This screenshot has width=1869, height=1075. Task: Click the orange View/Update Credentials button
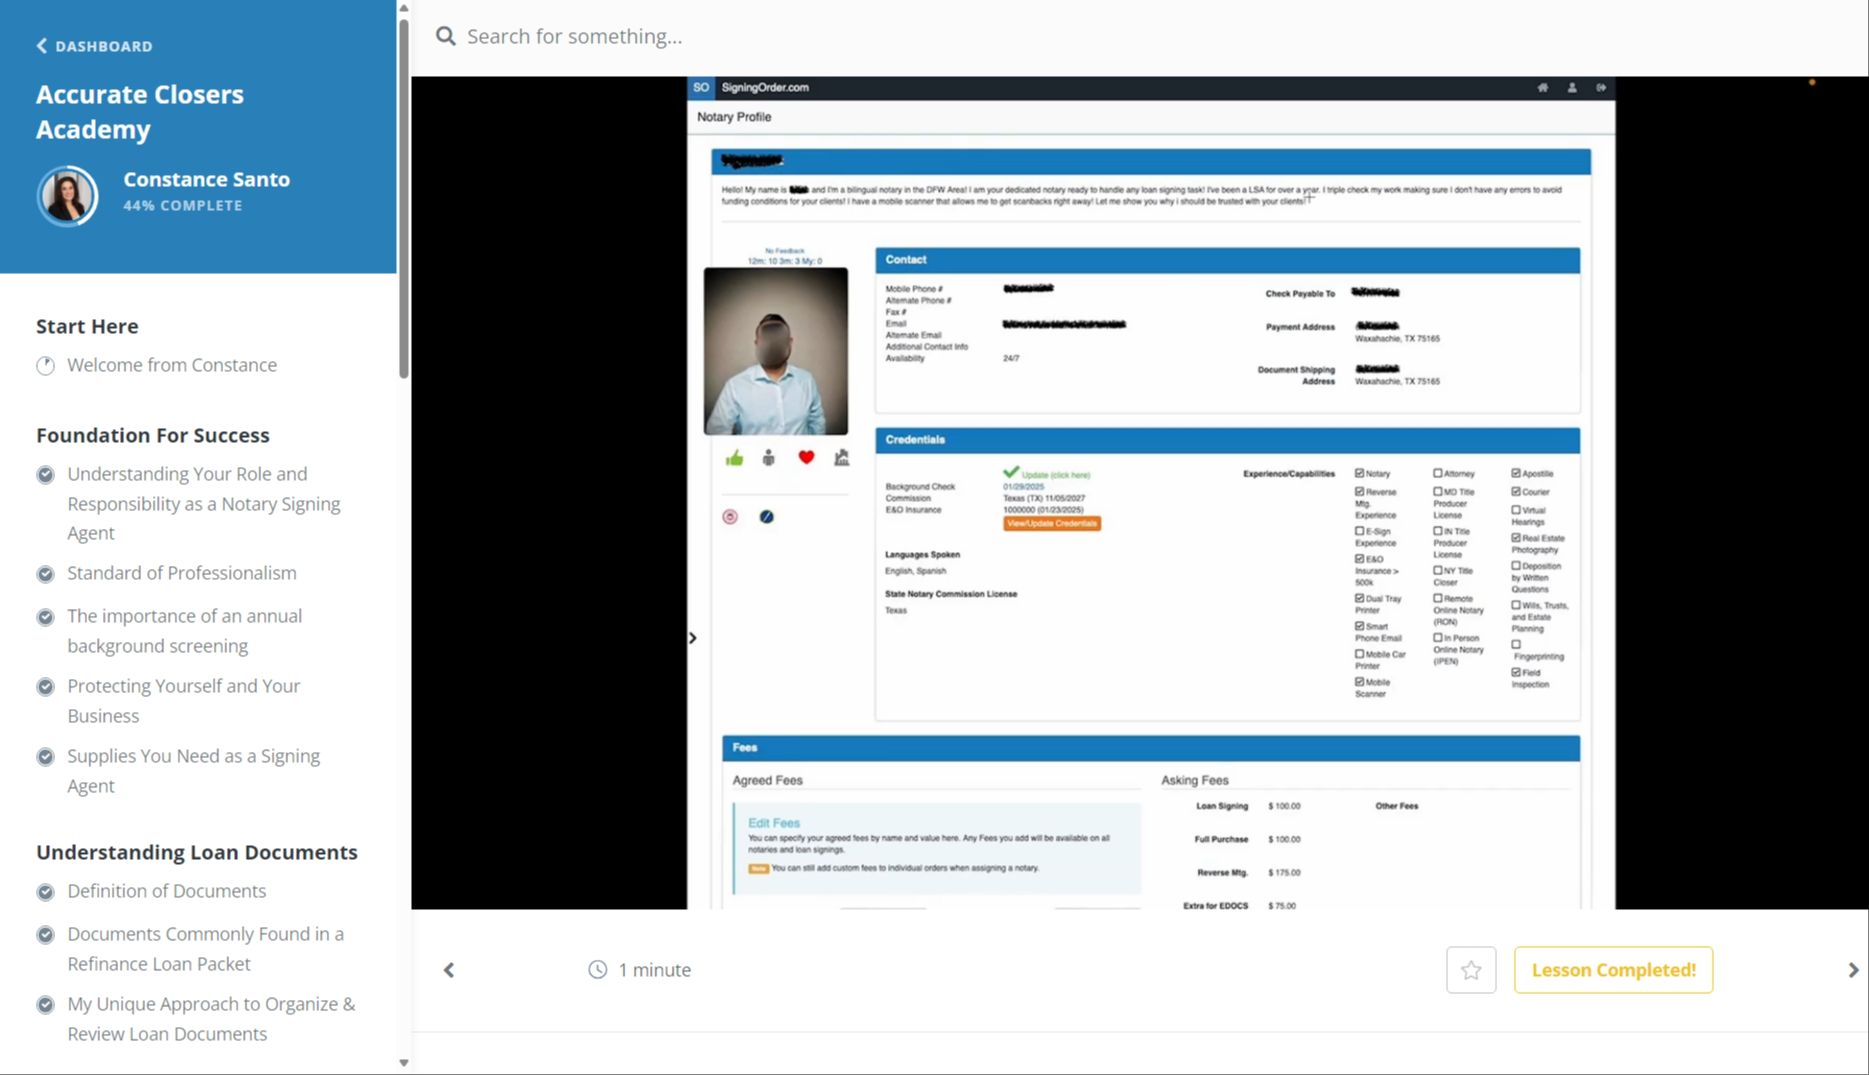pos(1052,523)
